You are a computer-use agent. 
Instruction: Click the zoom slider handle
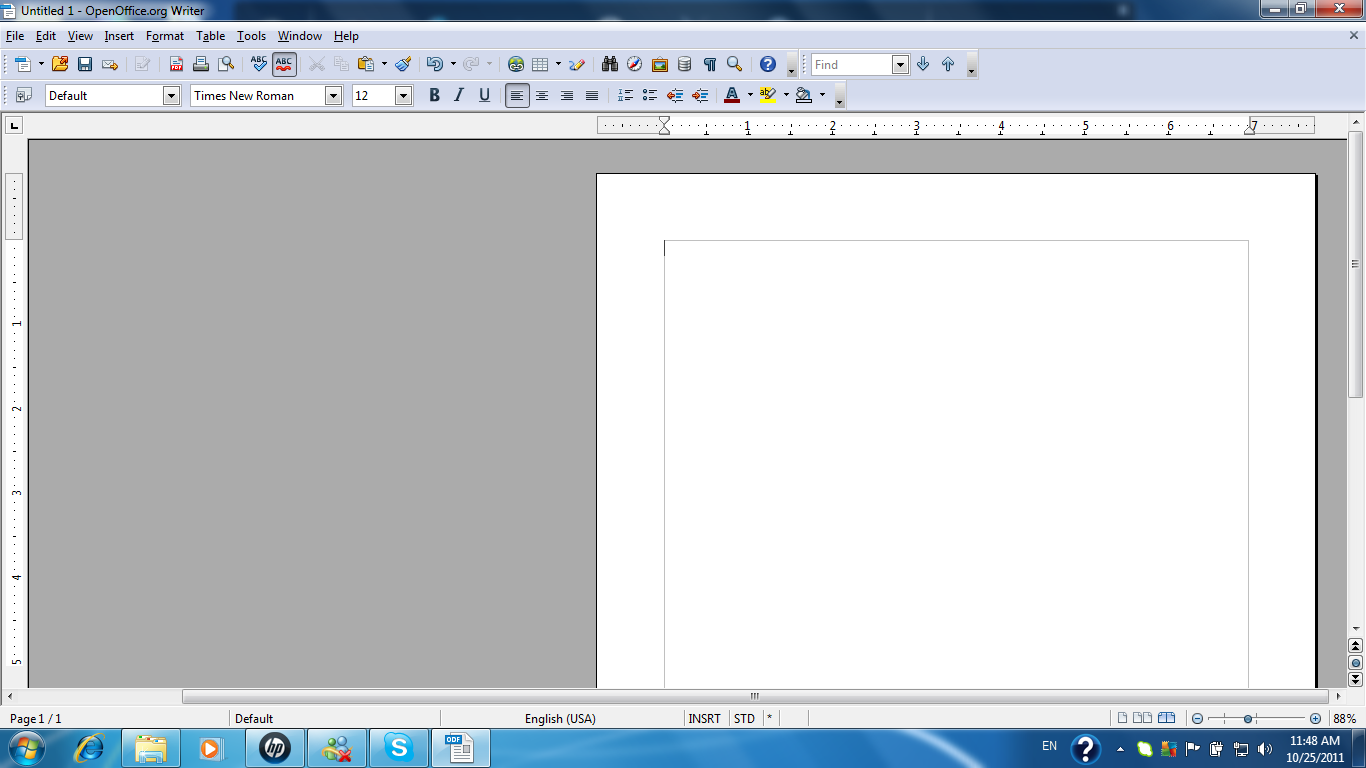point(1248,718)
